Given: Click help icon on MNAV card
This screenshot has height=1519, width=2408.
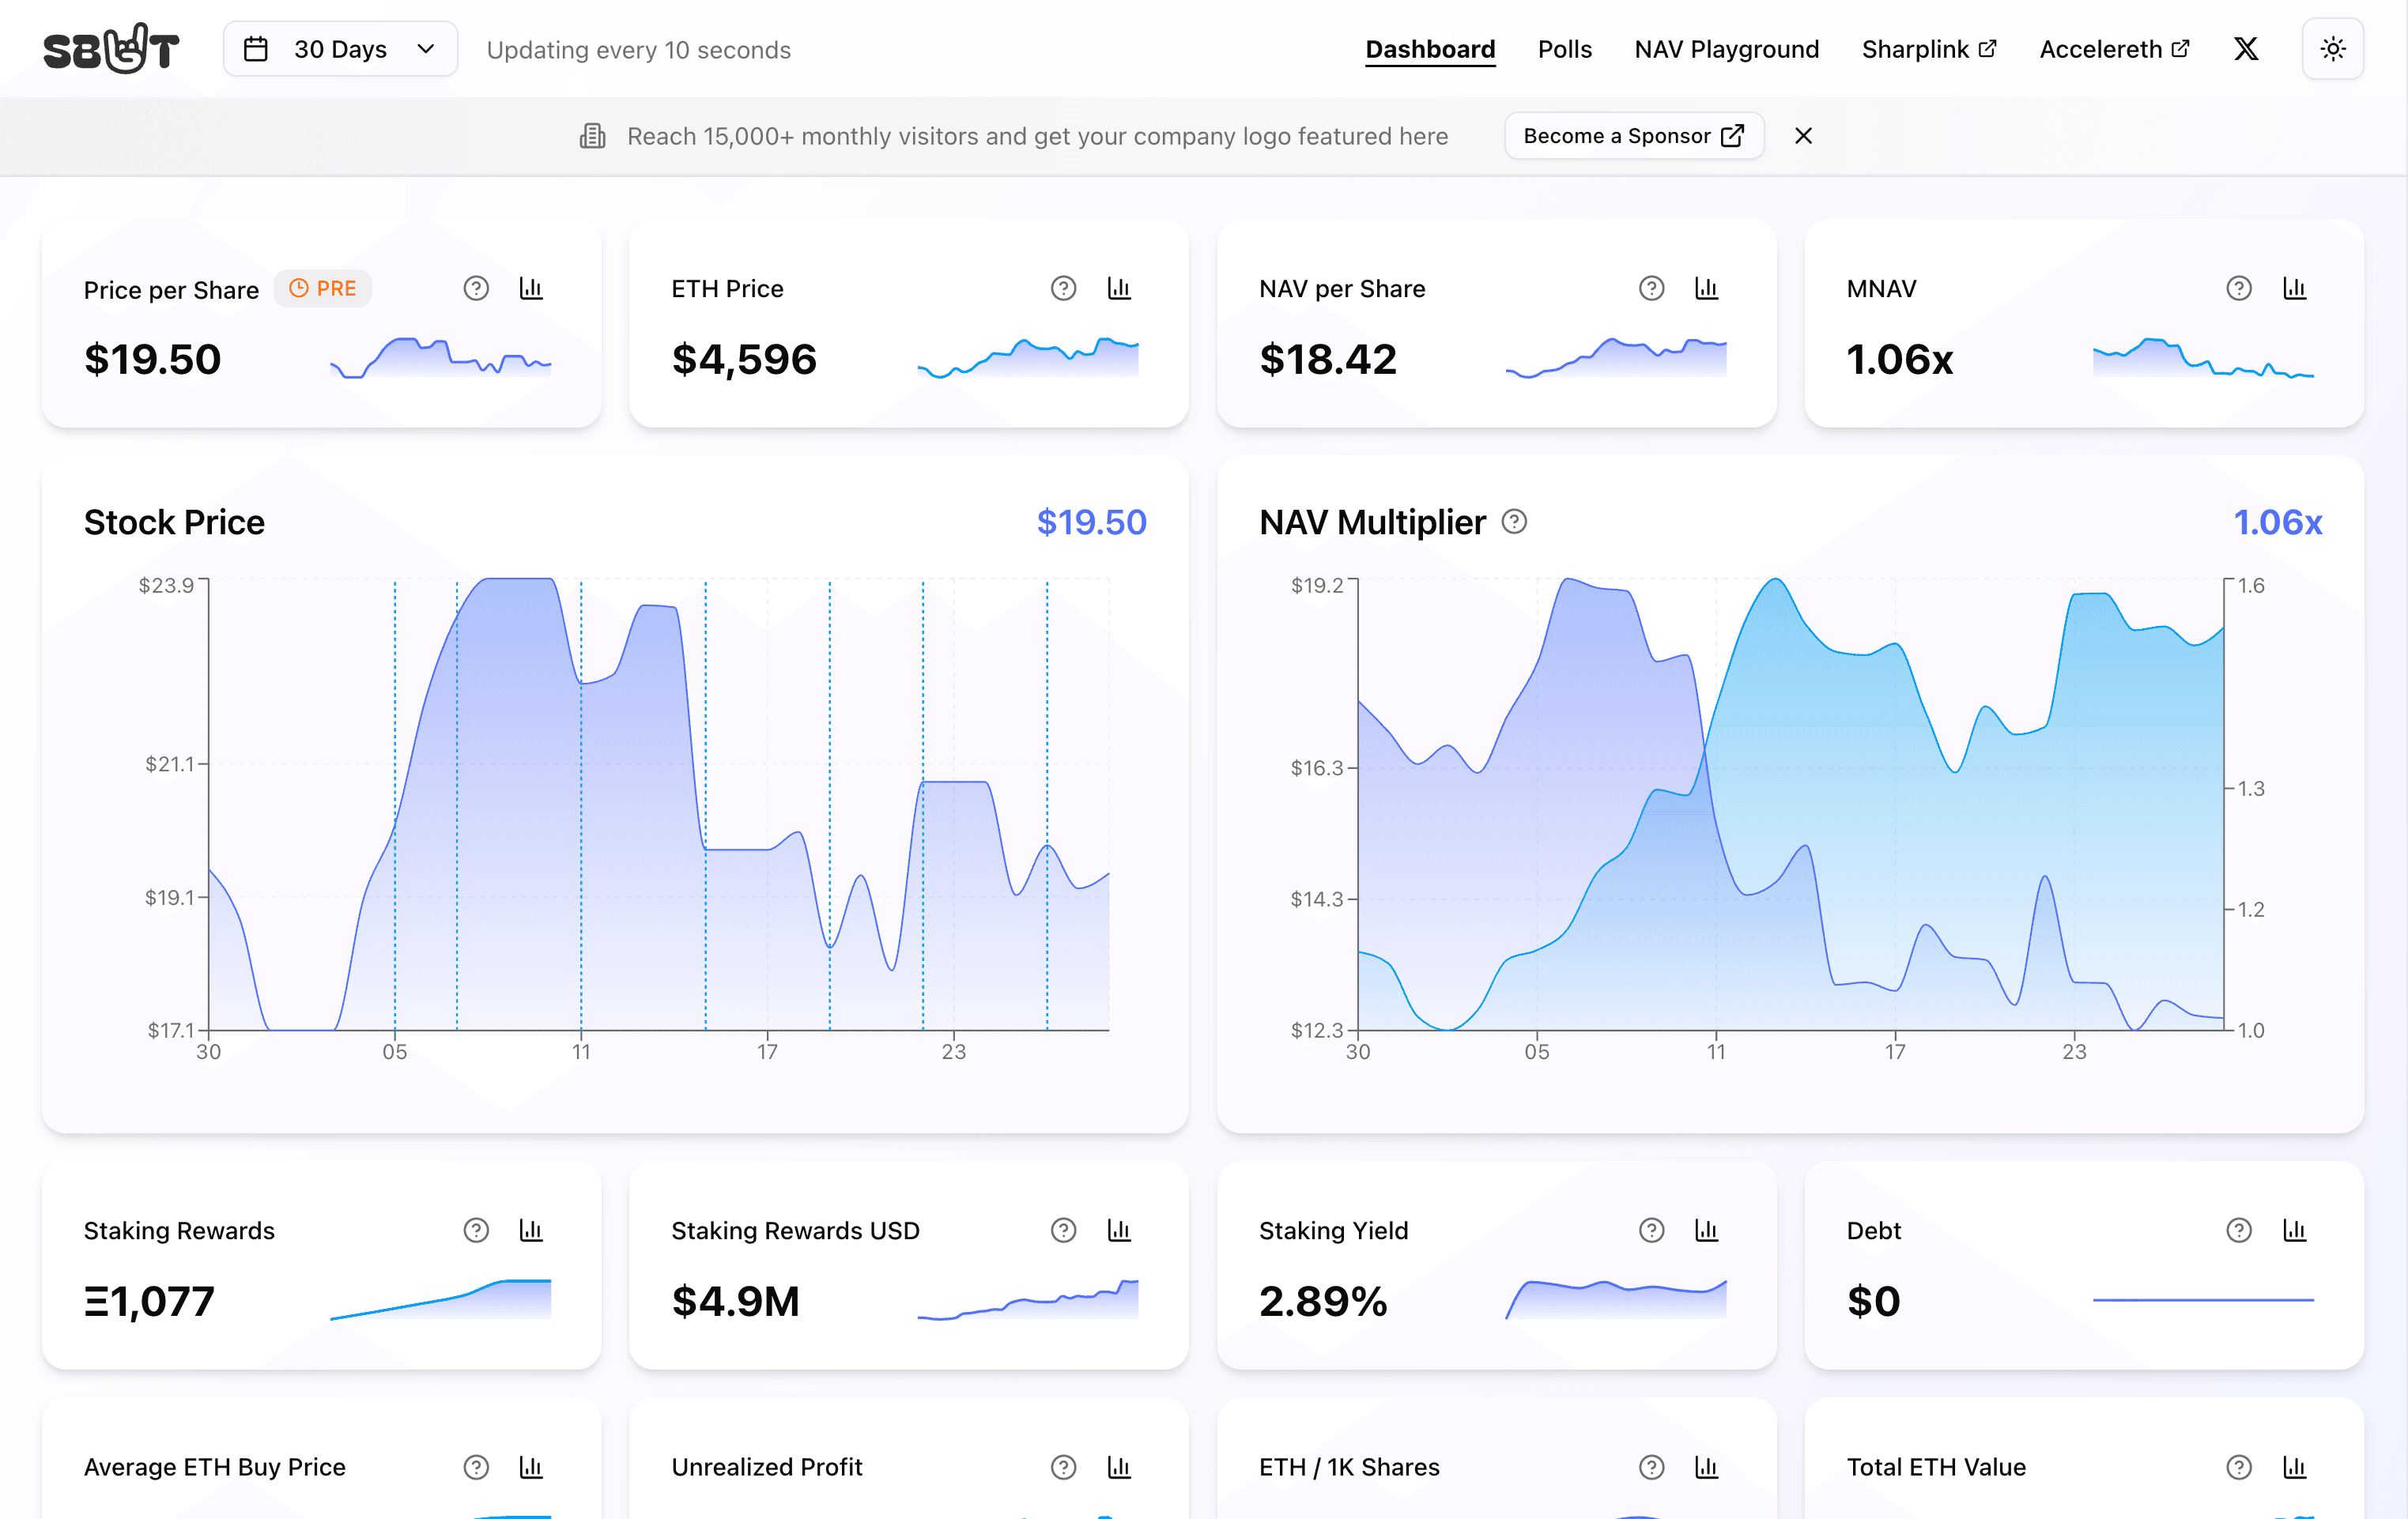Looking at the screenshot, I should [x=2238, y=289].
